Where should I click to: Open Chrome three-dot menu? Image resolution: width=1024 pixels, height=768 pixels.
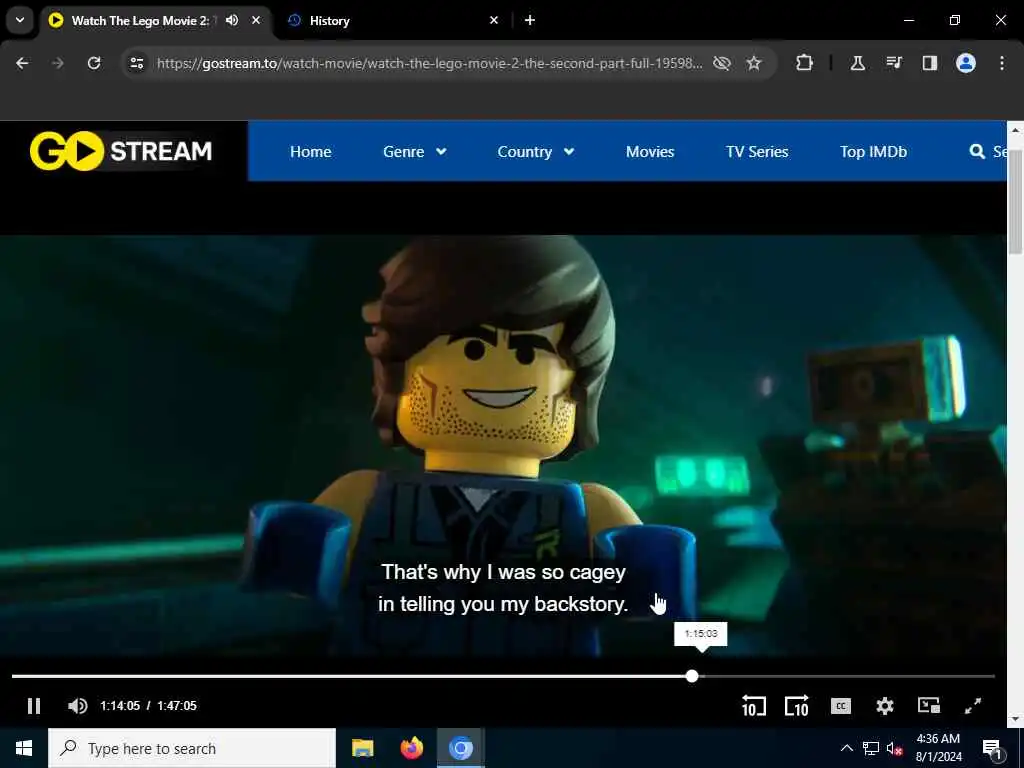pyautogui.click(x=1002, y=63)
